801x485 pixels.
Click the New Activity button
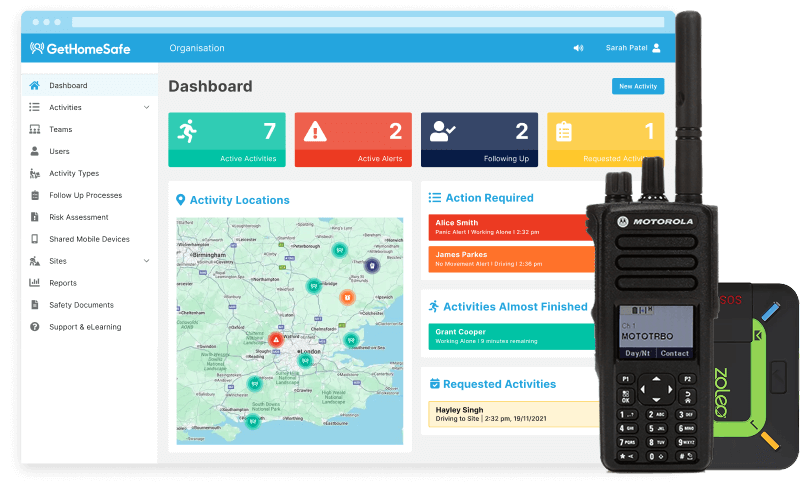pyautogui.click(x=637, y=87)
